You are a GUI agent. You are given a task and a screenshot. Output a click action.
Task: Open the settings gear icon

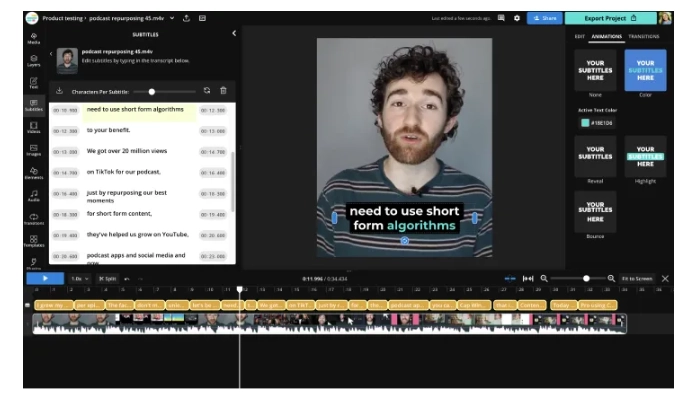(x=516, y=18)
